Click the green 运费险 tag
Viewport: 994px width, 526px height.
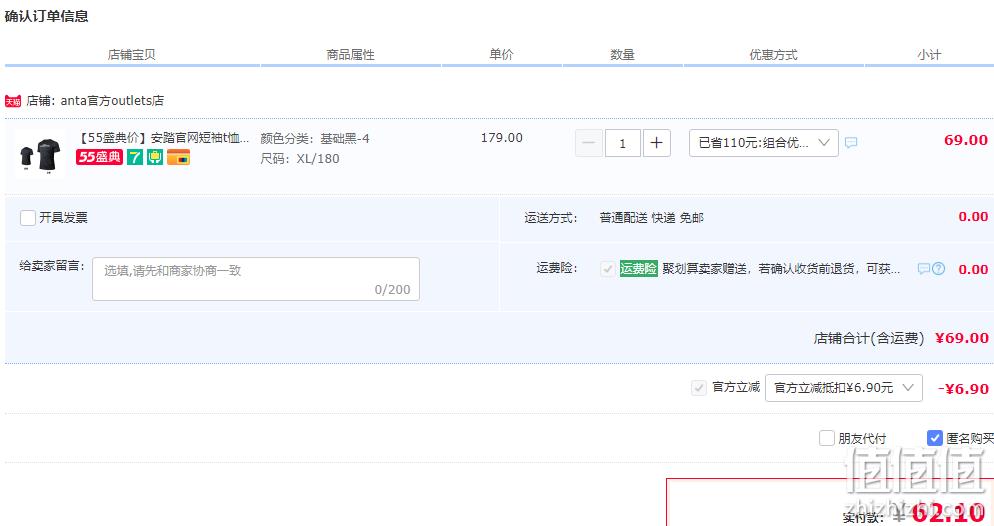point(638,269)
